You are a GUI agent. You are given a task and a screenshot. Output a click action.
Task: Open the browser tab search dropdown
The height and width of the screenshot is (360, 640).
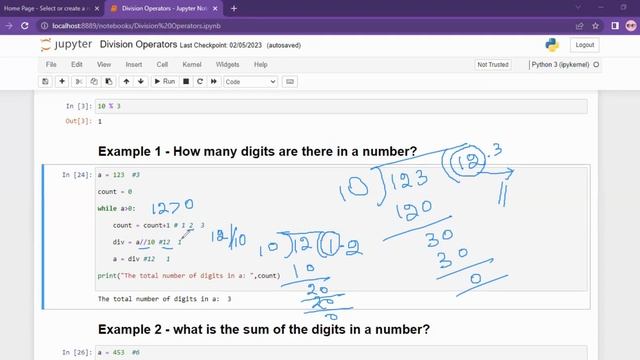578,7
